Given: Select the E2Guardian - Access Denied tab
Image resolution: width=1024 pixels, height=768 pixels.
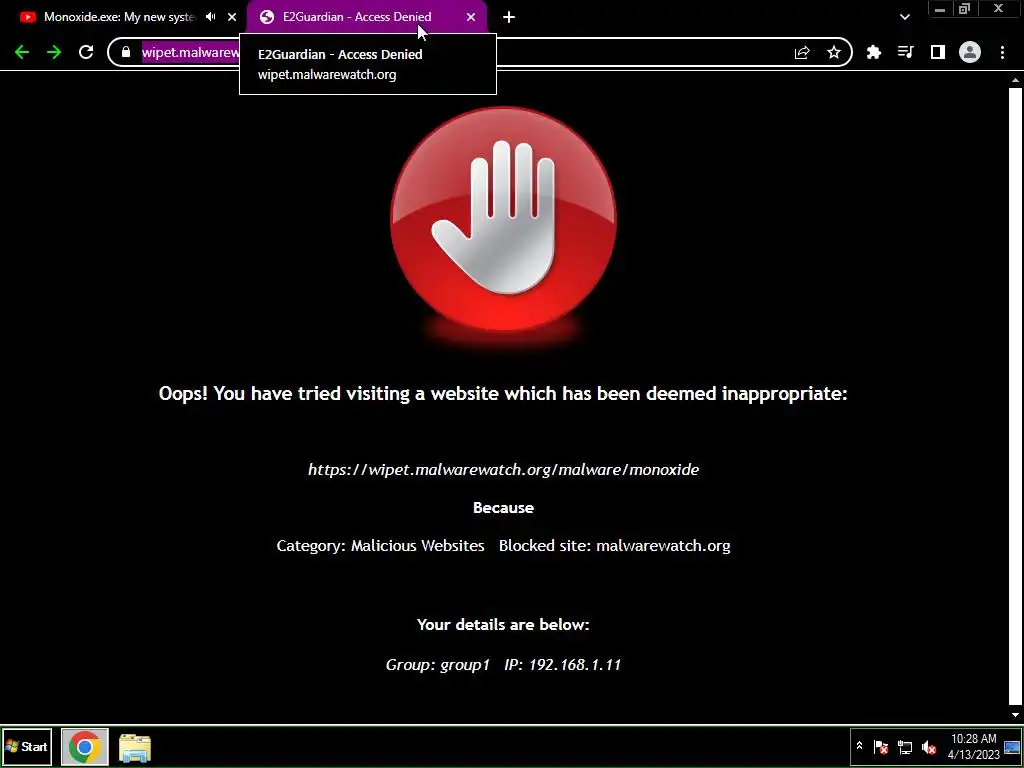Looking at the screenshot, I should (367, 17).
